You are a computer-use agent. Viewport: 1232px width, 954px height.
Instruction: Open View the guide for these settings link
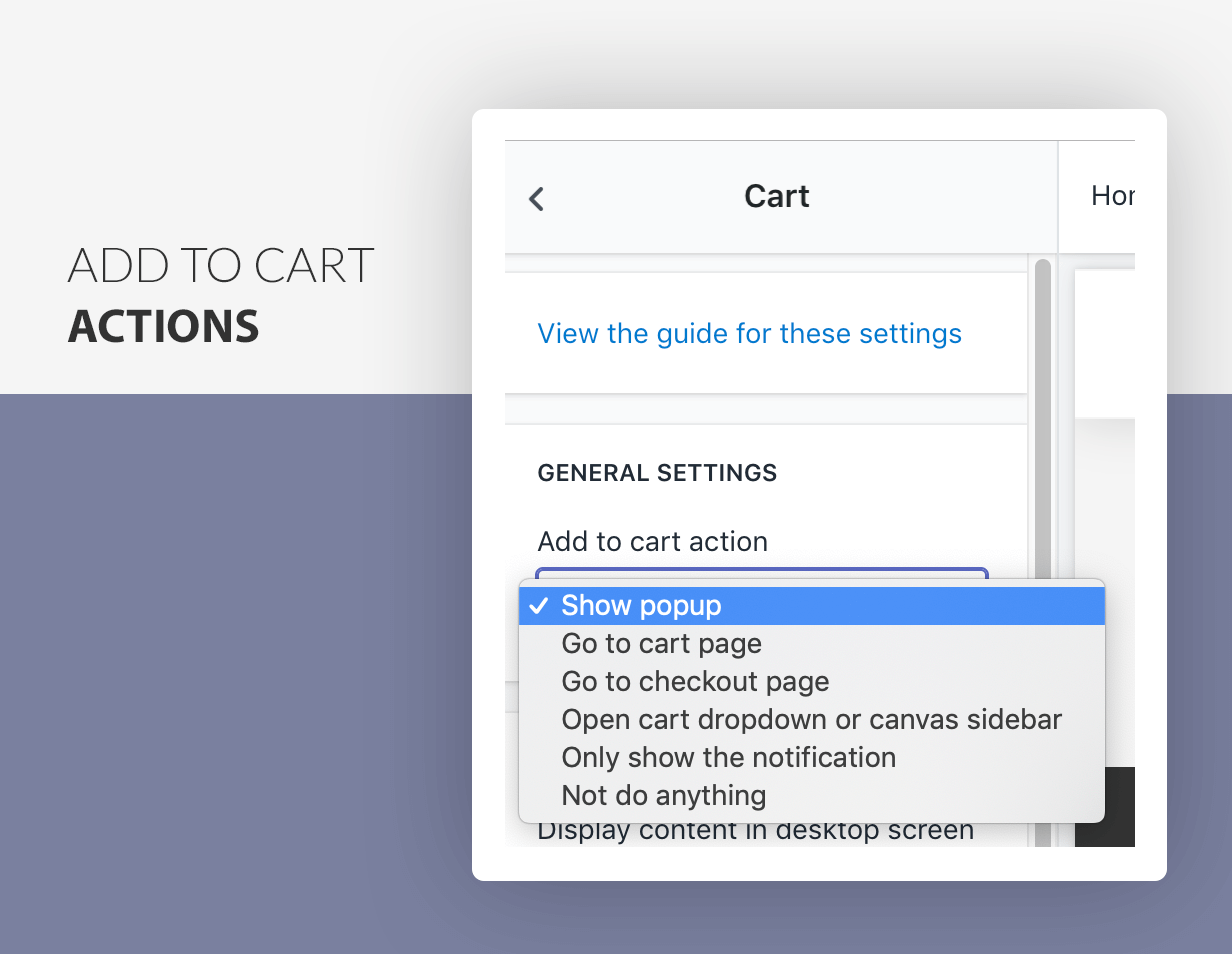tap(749, 334)
